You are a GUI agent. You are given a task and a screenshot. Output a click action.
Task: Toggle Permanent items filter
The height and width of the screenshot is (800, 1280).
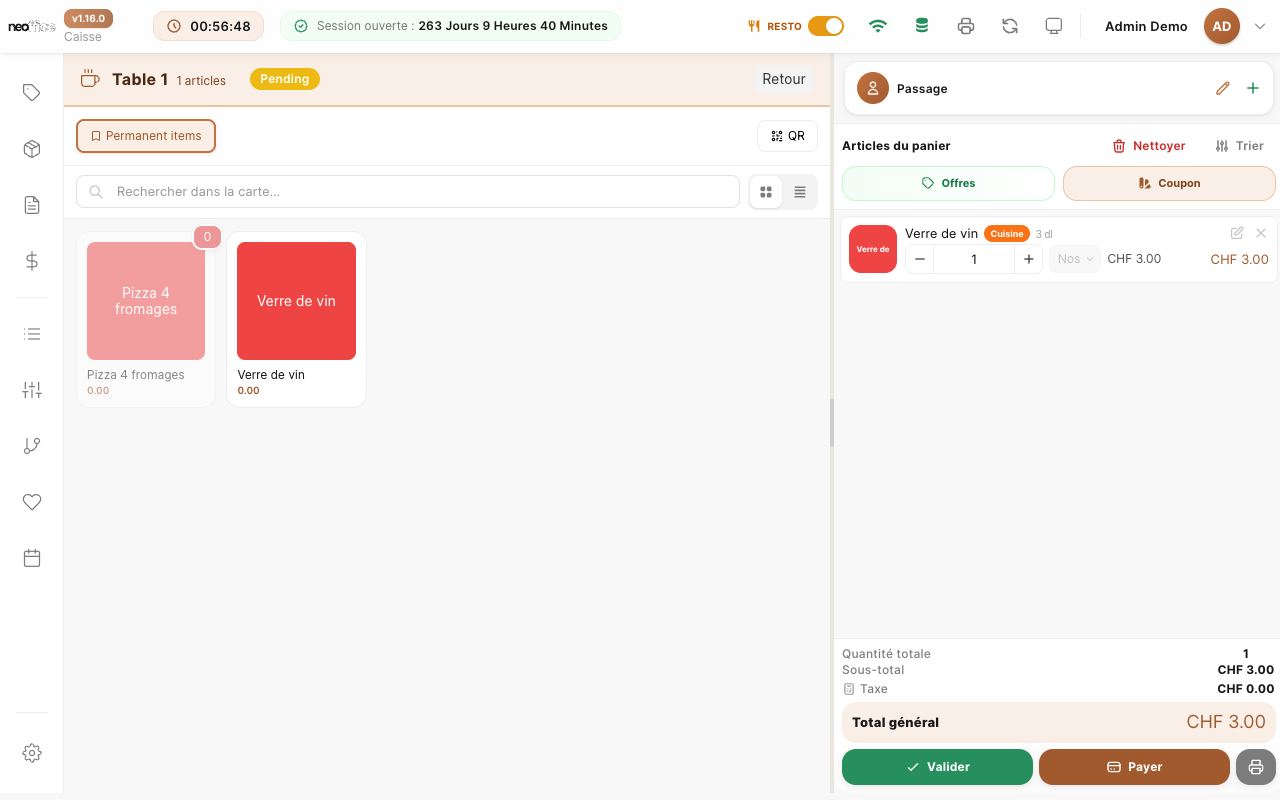146,136
